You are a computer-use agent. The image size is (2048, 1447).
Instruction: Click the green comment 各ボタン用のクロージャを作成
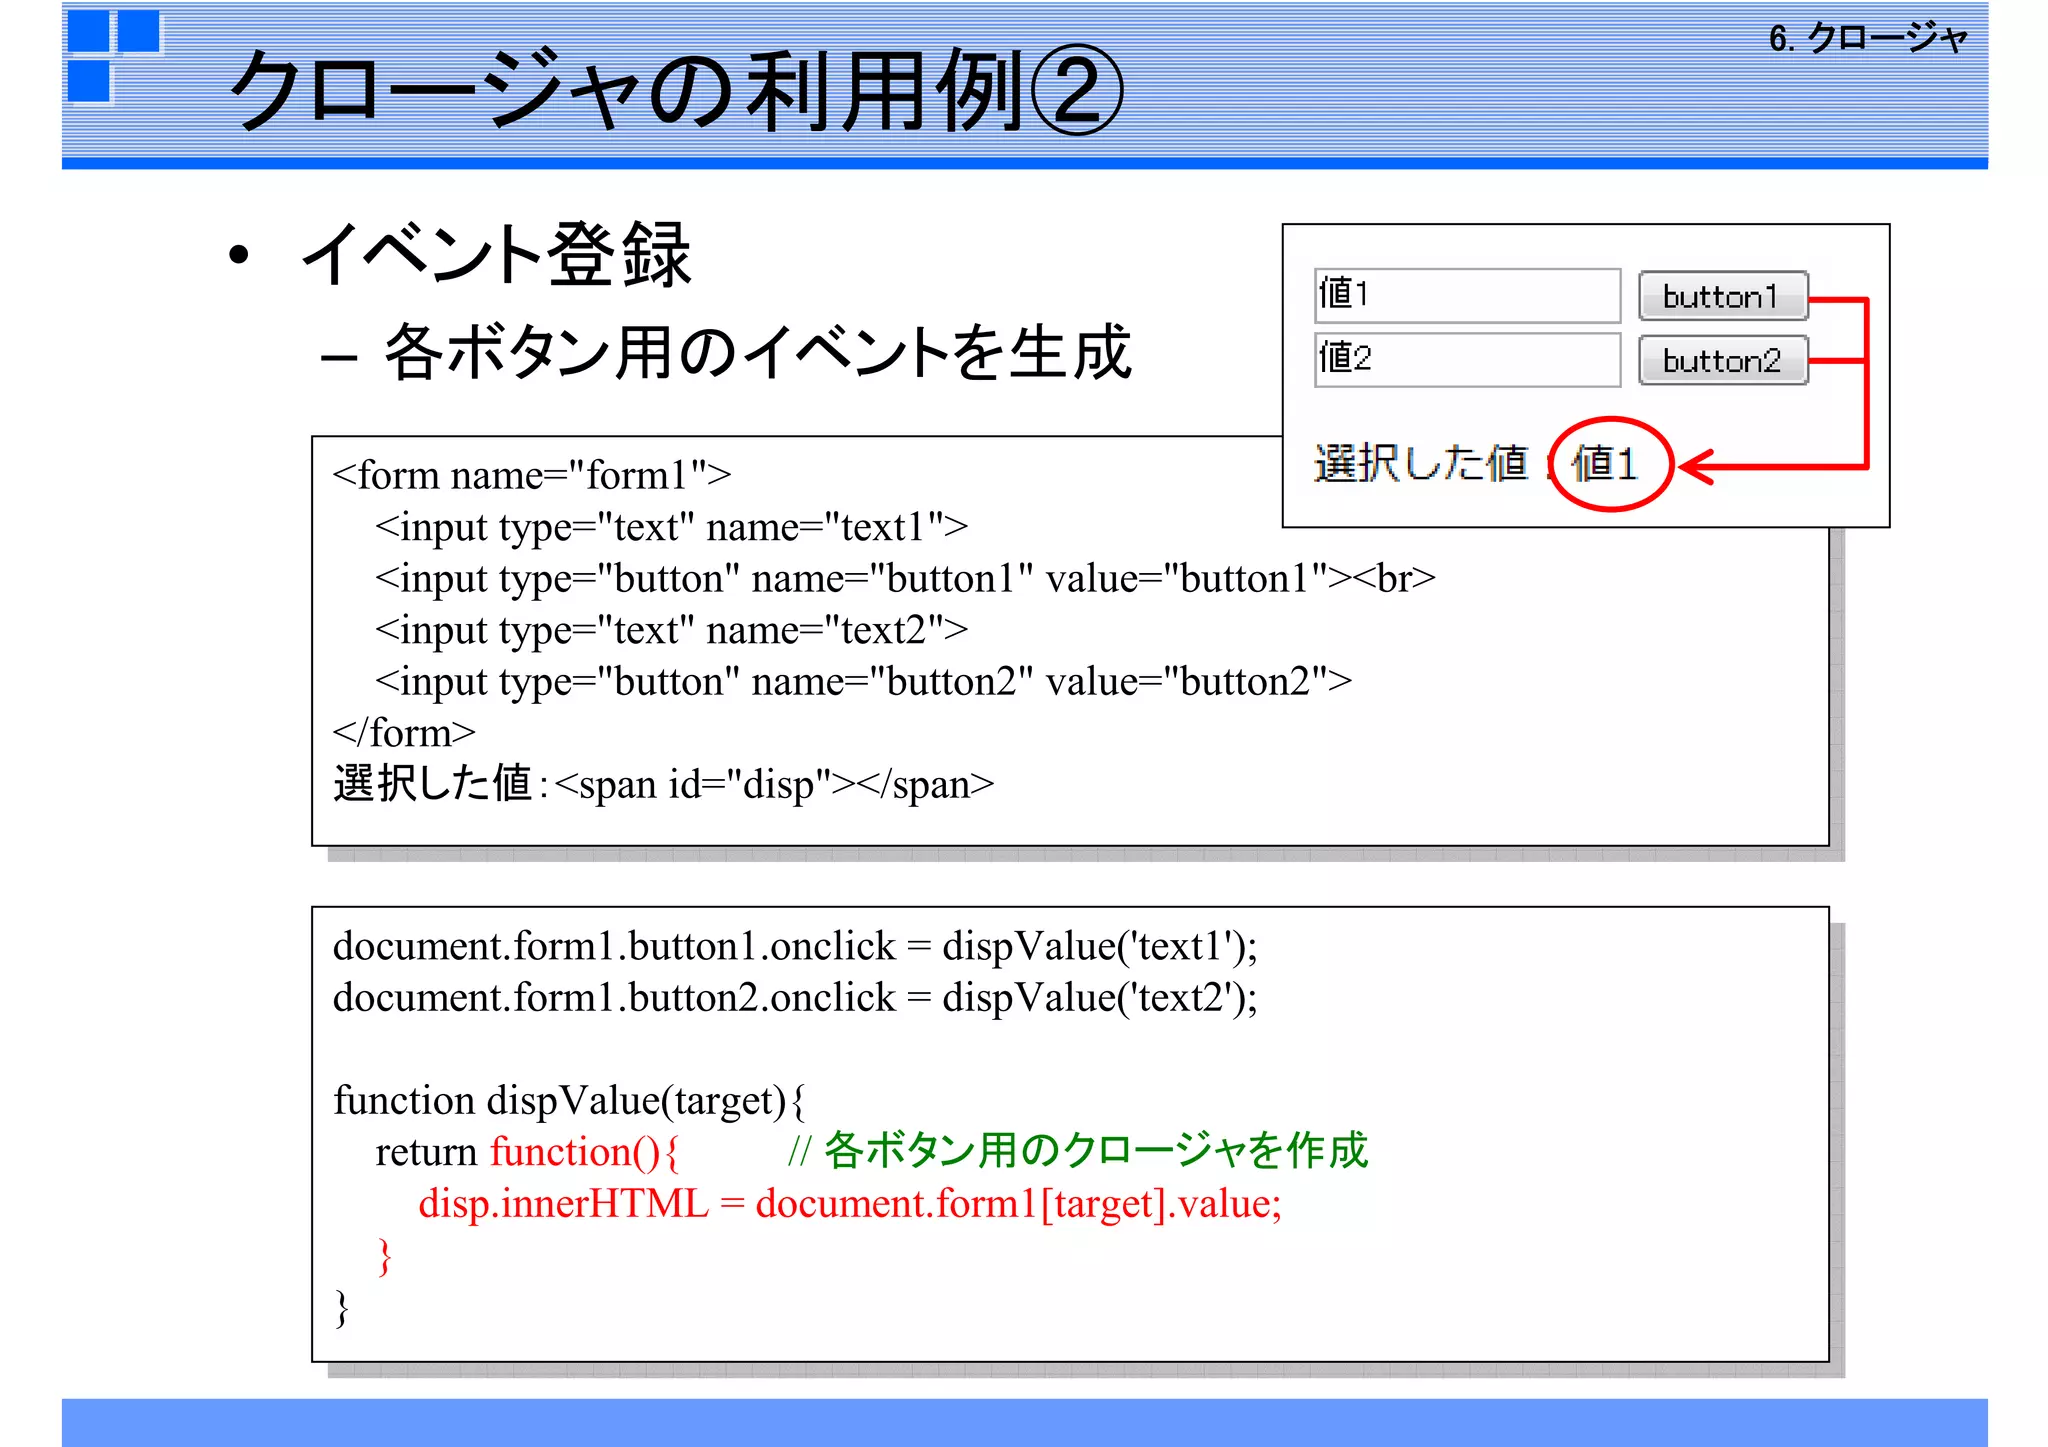pos(1078,1151)
